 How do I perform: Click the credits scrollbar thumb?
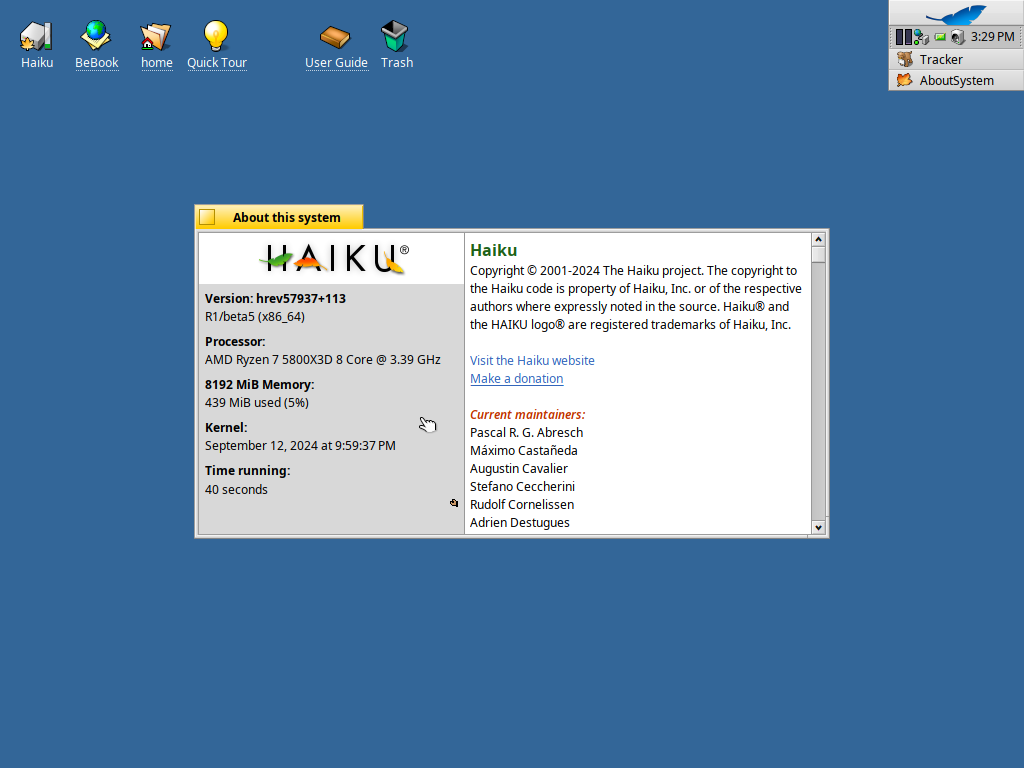(818, 255)
